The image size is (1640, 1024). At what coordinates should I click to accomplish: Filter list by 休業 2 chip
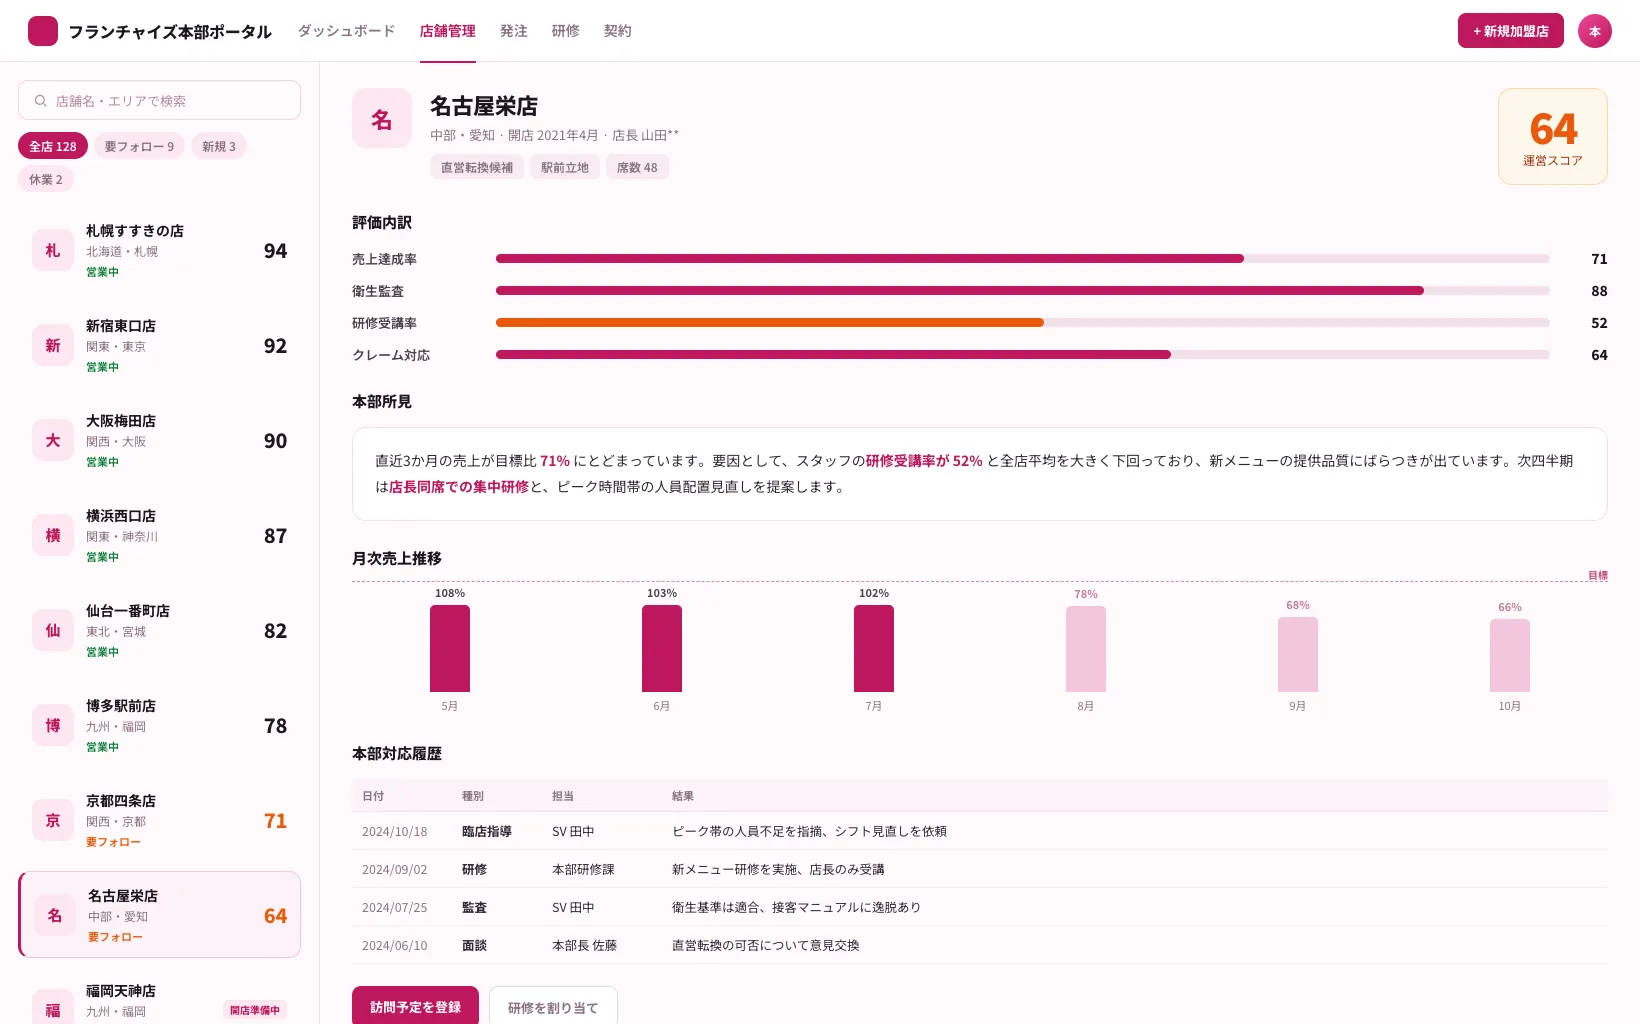(x=46, y=179)
